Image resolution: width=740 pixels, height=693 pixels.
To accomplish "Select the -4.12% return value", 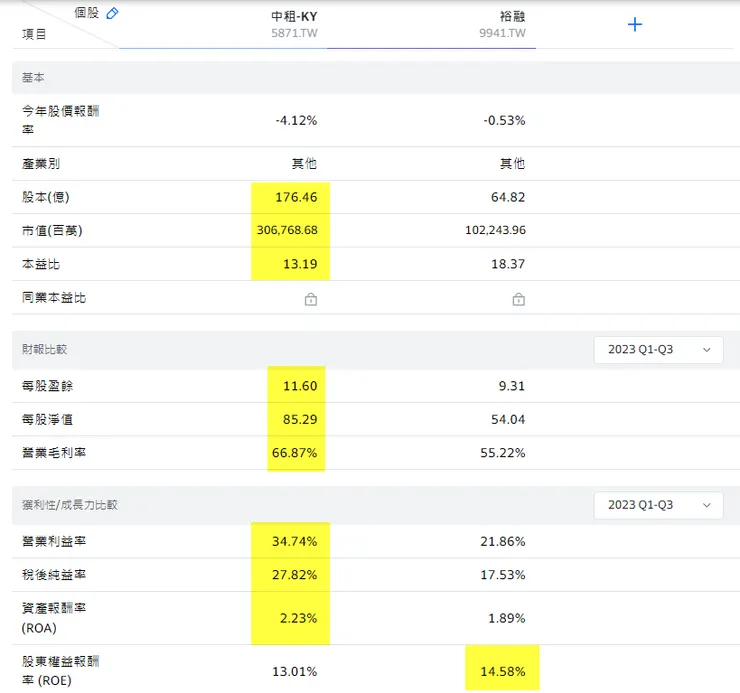I will pyautogui.click(x=296, y=120).
